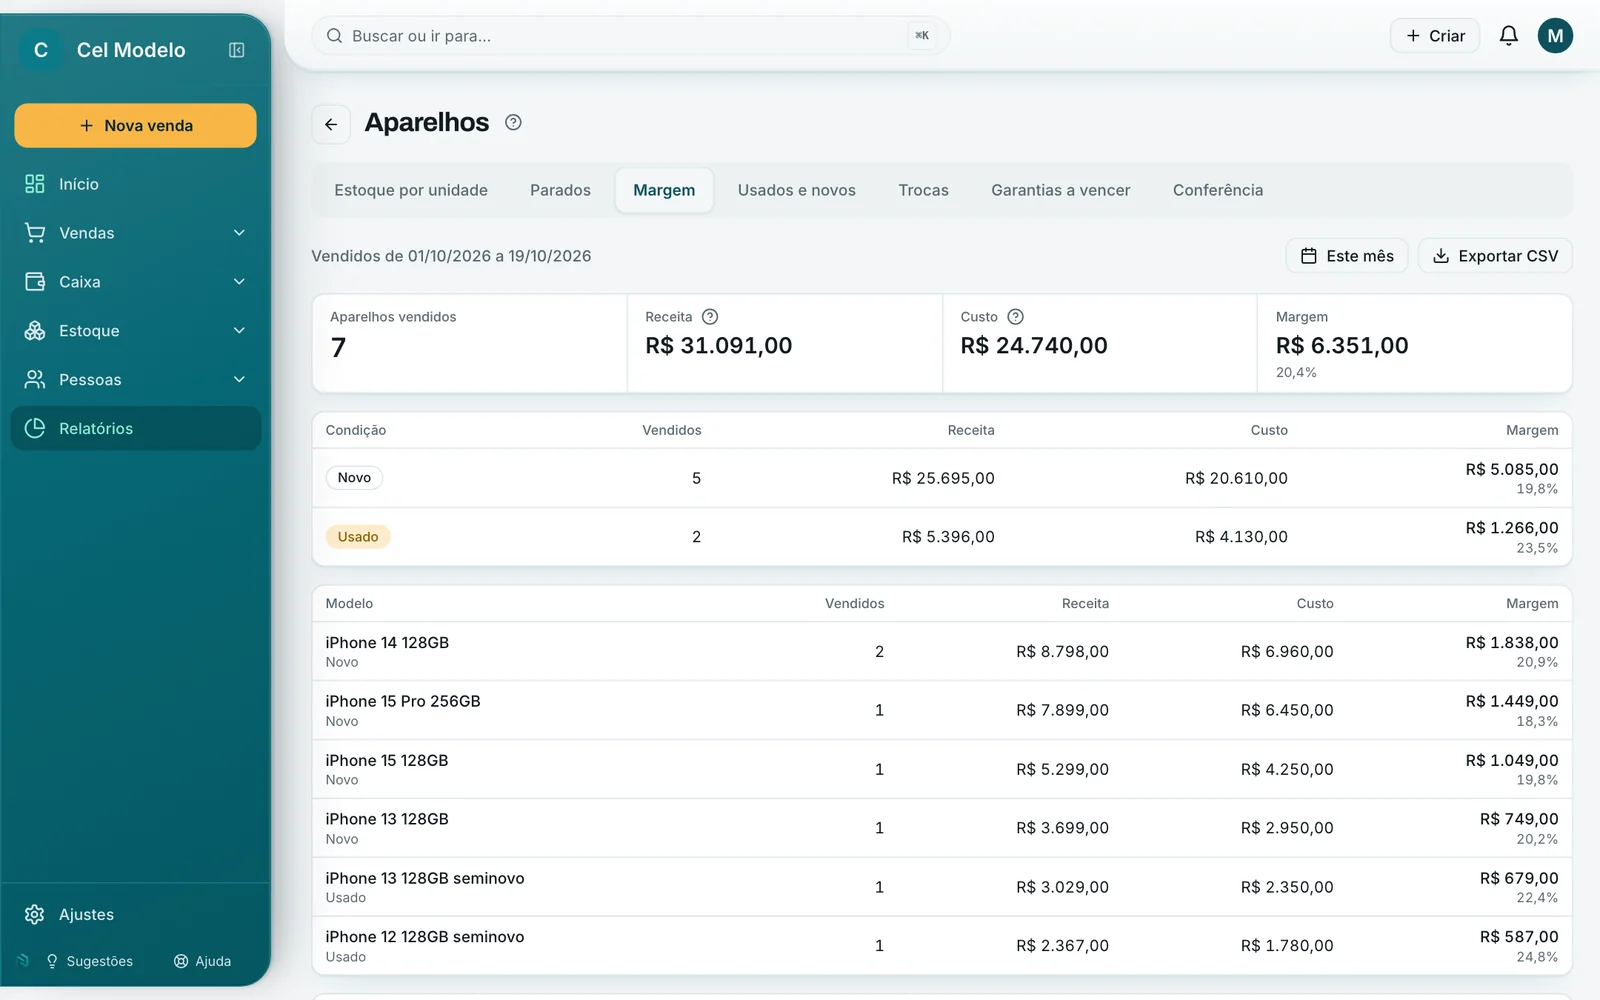Viewport: 1600px width, 1000px height.
Task: Expand the Caixa submenu chevron
Action: 239,282
